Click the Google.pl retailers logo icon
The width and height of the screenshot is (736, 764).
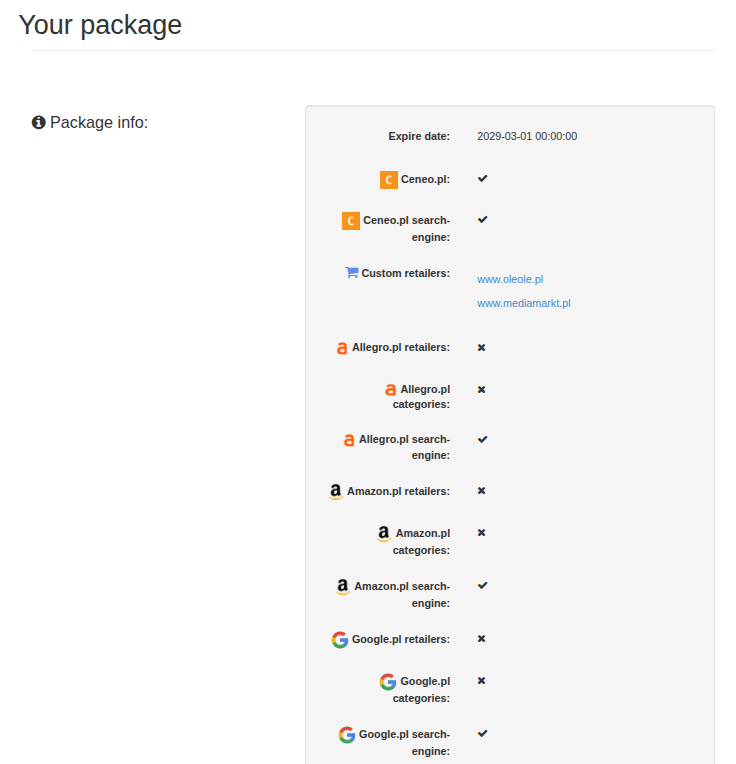coord(340,640)
